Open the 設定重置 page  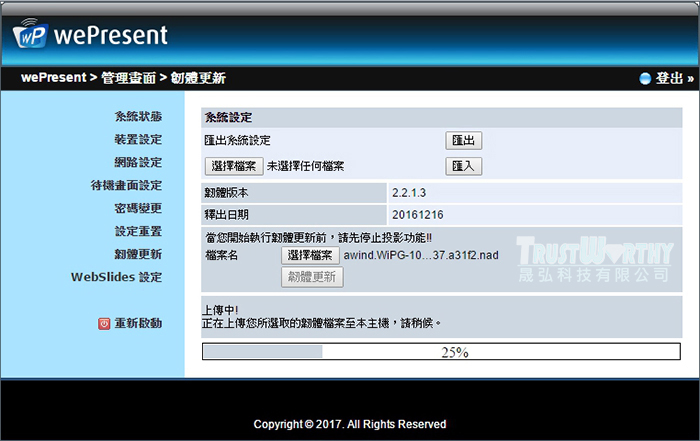[x=138, y=231]
